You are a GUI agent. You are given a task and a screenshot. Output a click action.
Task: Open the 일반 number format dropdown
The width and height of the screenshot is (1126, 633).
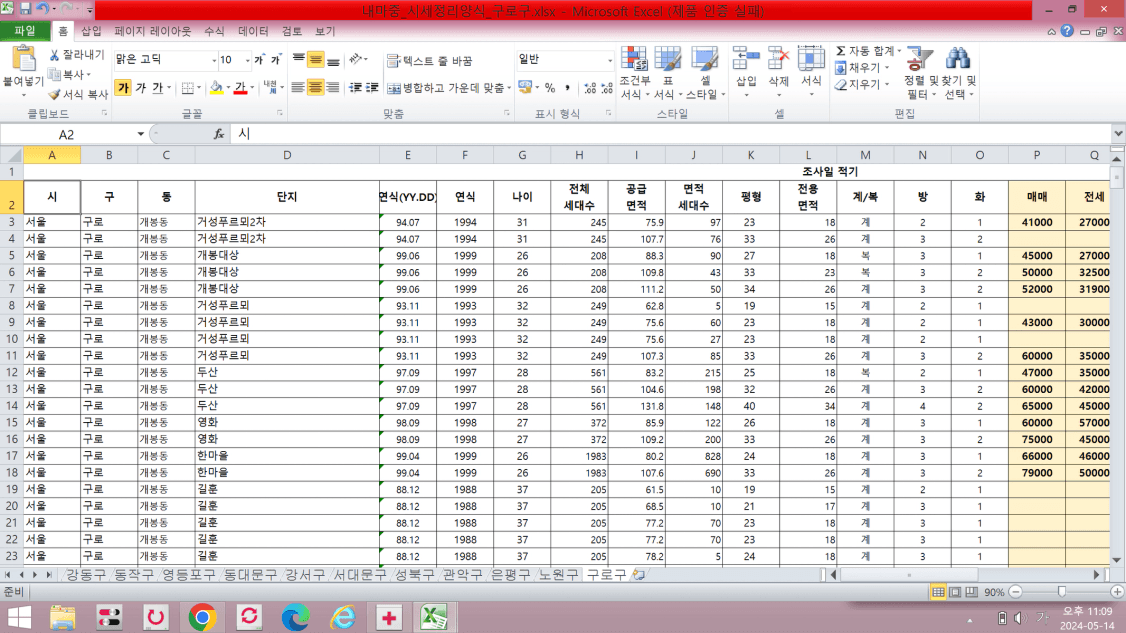(x=610, y=60)
